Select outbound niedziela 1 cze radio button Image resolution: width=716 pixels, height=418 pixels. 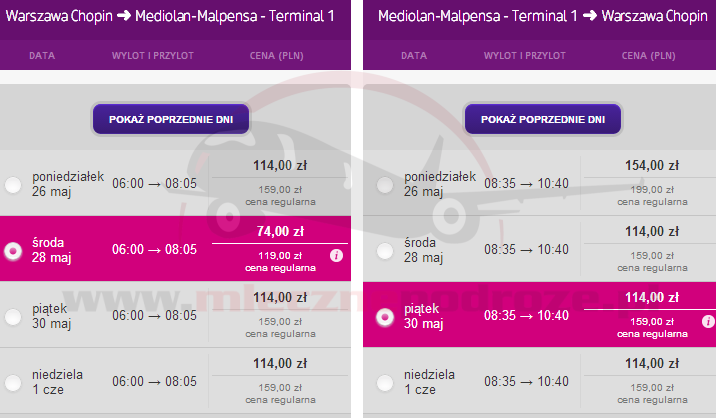[x=13, y=383]
